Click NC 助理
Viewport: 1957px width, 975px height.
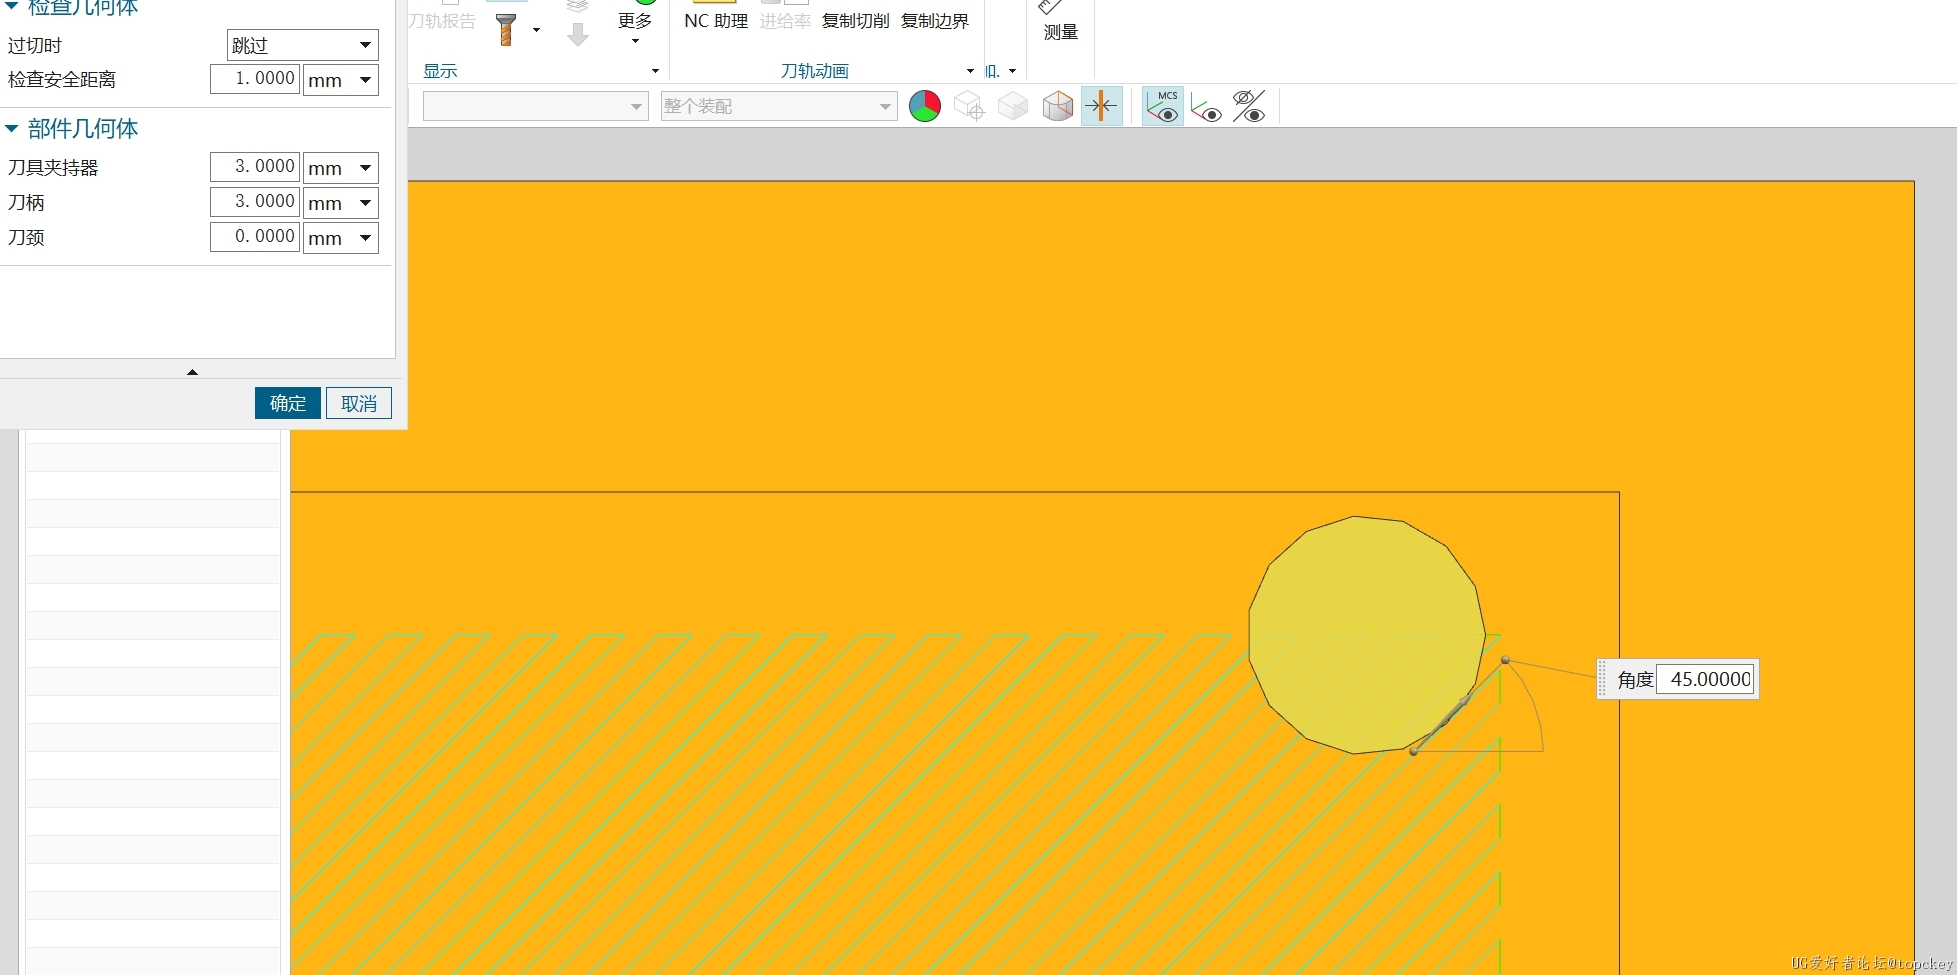[x=716, y=21]
